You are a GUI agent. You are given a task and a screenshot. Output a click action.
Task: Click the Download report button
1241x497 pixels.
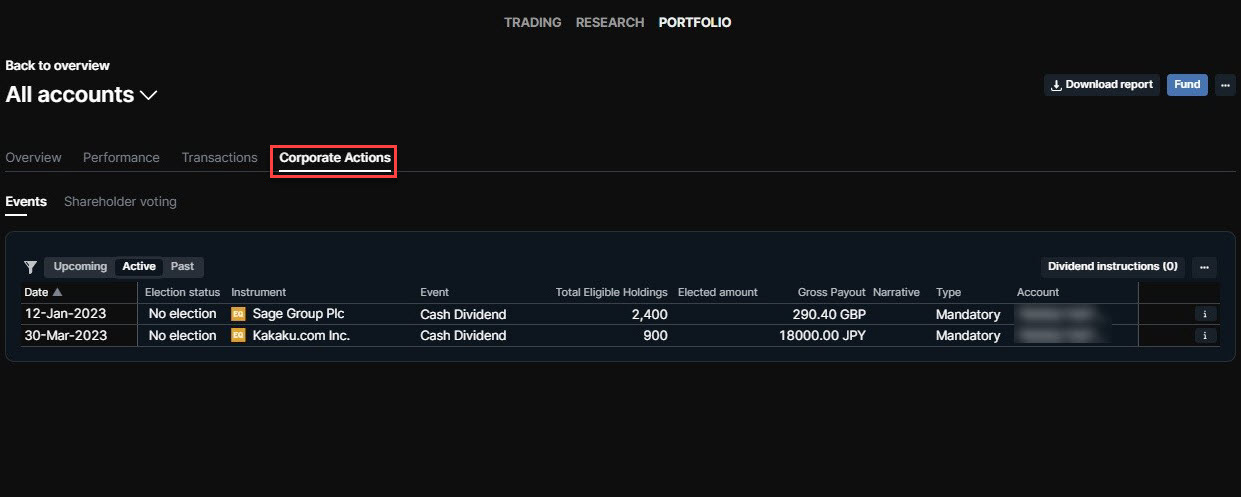pyautogui.click(x=1102, y=85)
